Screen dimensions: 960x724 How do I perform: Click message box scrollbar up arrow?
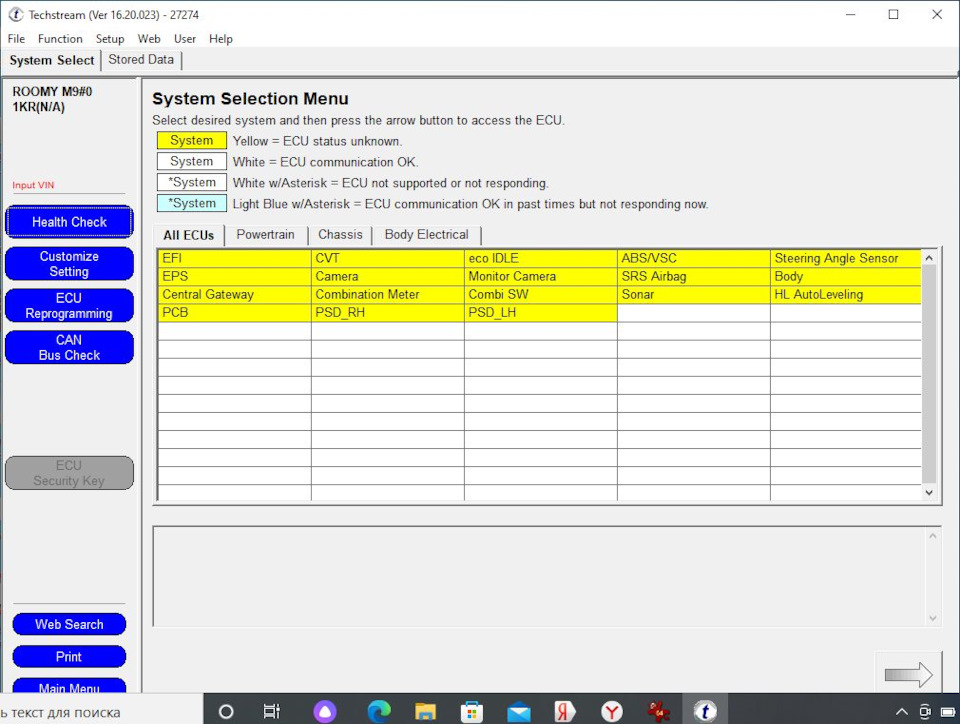click(932, 536)
